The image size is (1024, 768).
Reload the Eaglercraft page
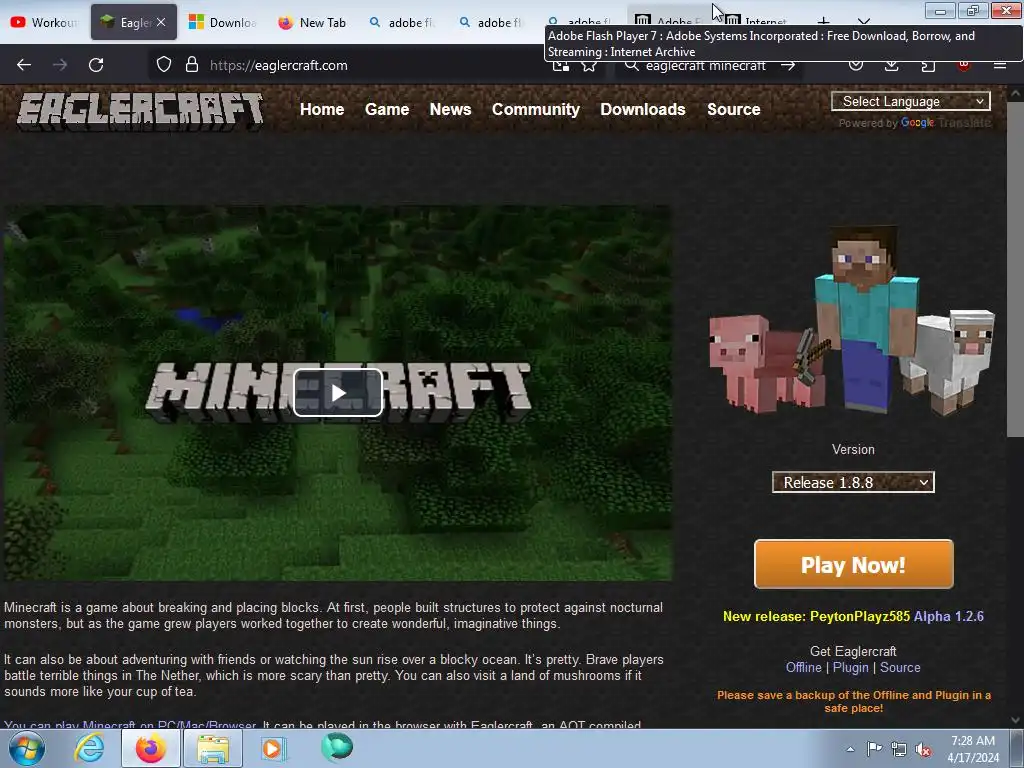point(96,65)
